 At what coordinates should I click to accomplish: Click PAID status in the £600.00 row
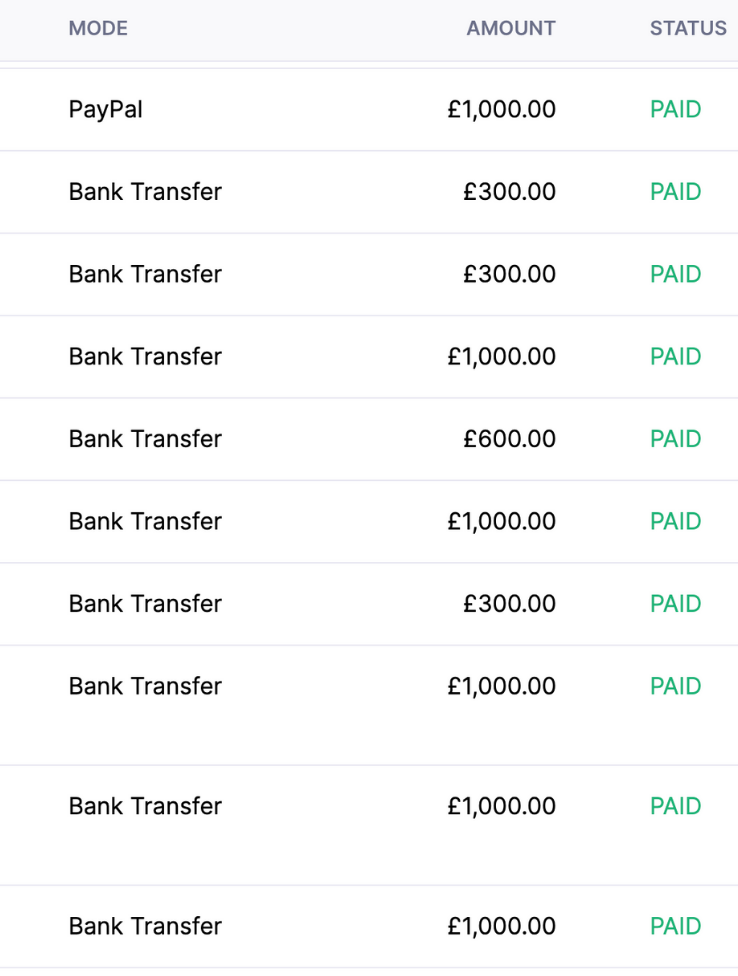click(x=676, y=439)
